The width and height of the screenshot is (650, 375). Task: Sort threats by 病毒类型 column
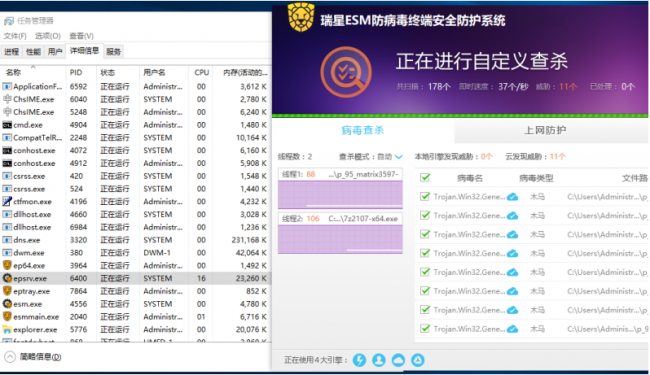tap(536, 178)
